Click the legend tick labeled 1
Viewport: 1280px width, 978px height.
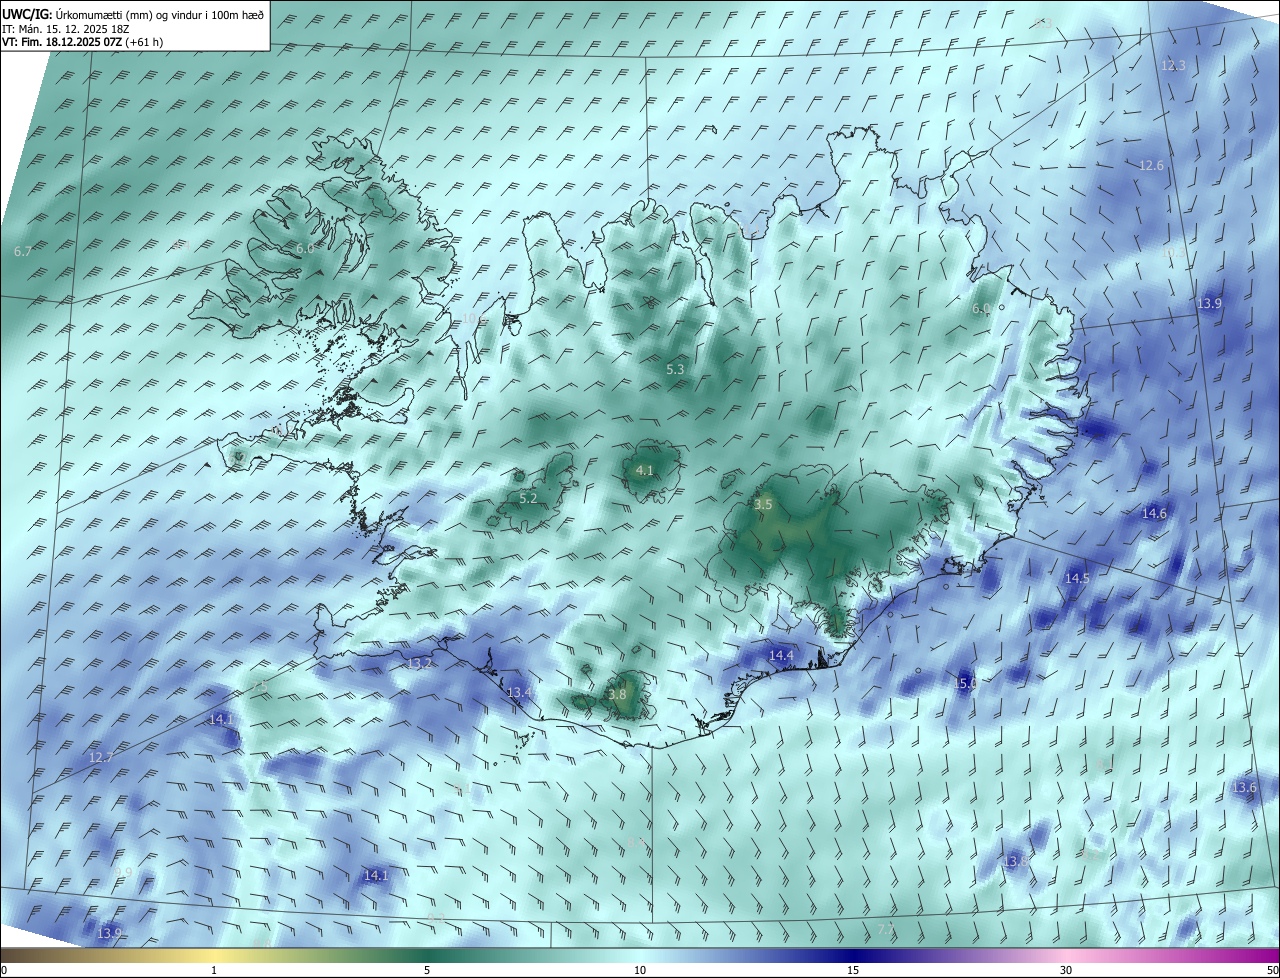tap(214, 970)
